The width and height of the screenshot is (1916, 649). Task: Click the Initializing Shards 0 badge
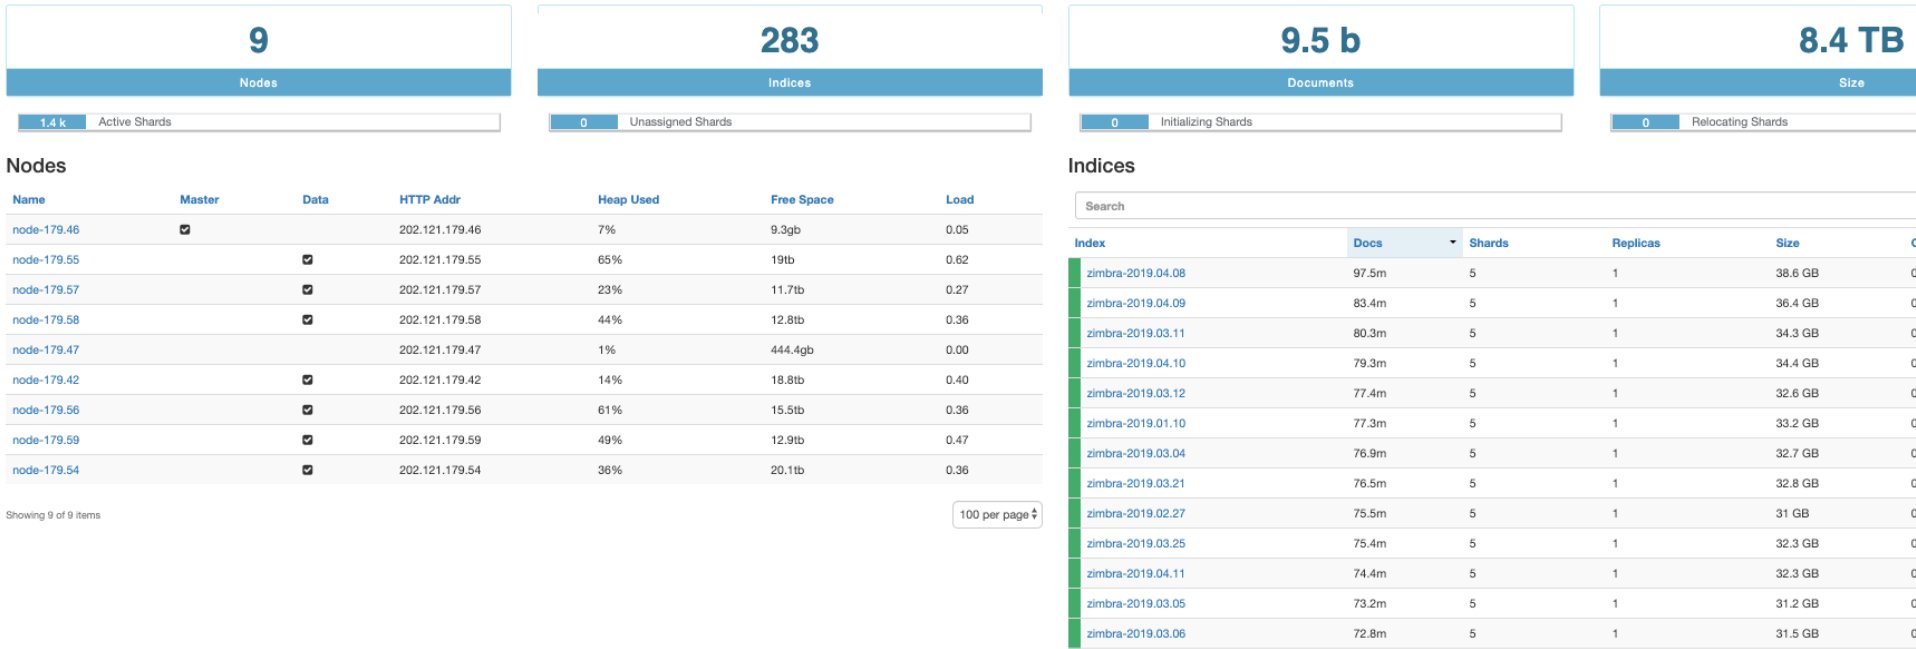click(x=1115, y=122)
